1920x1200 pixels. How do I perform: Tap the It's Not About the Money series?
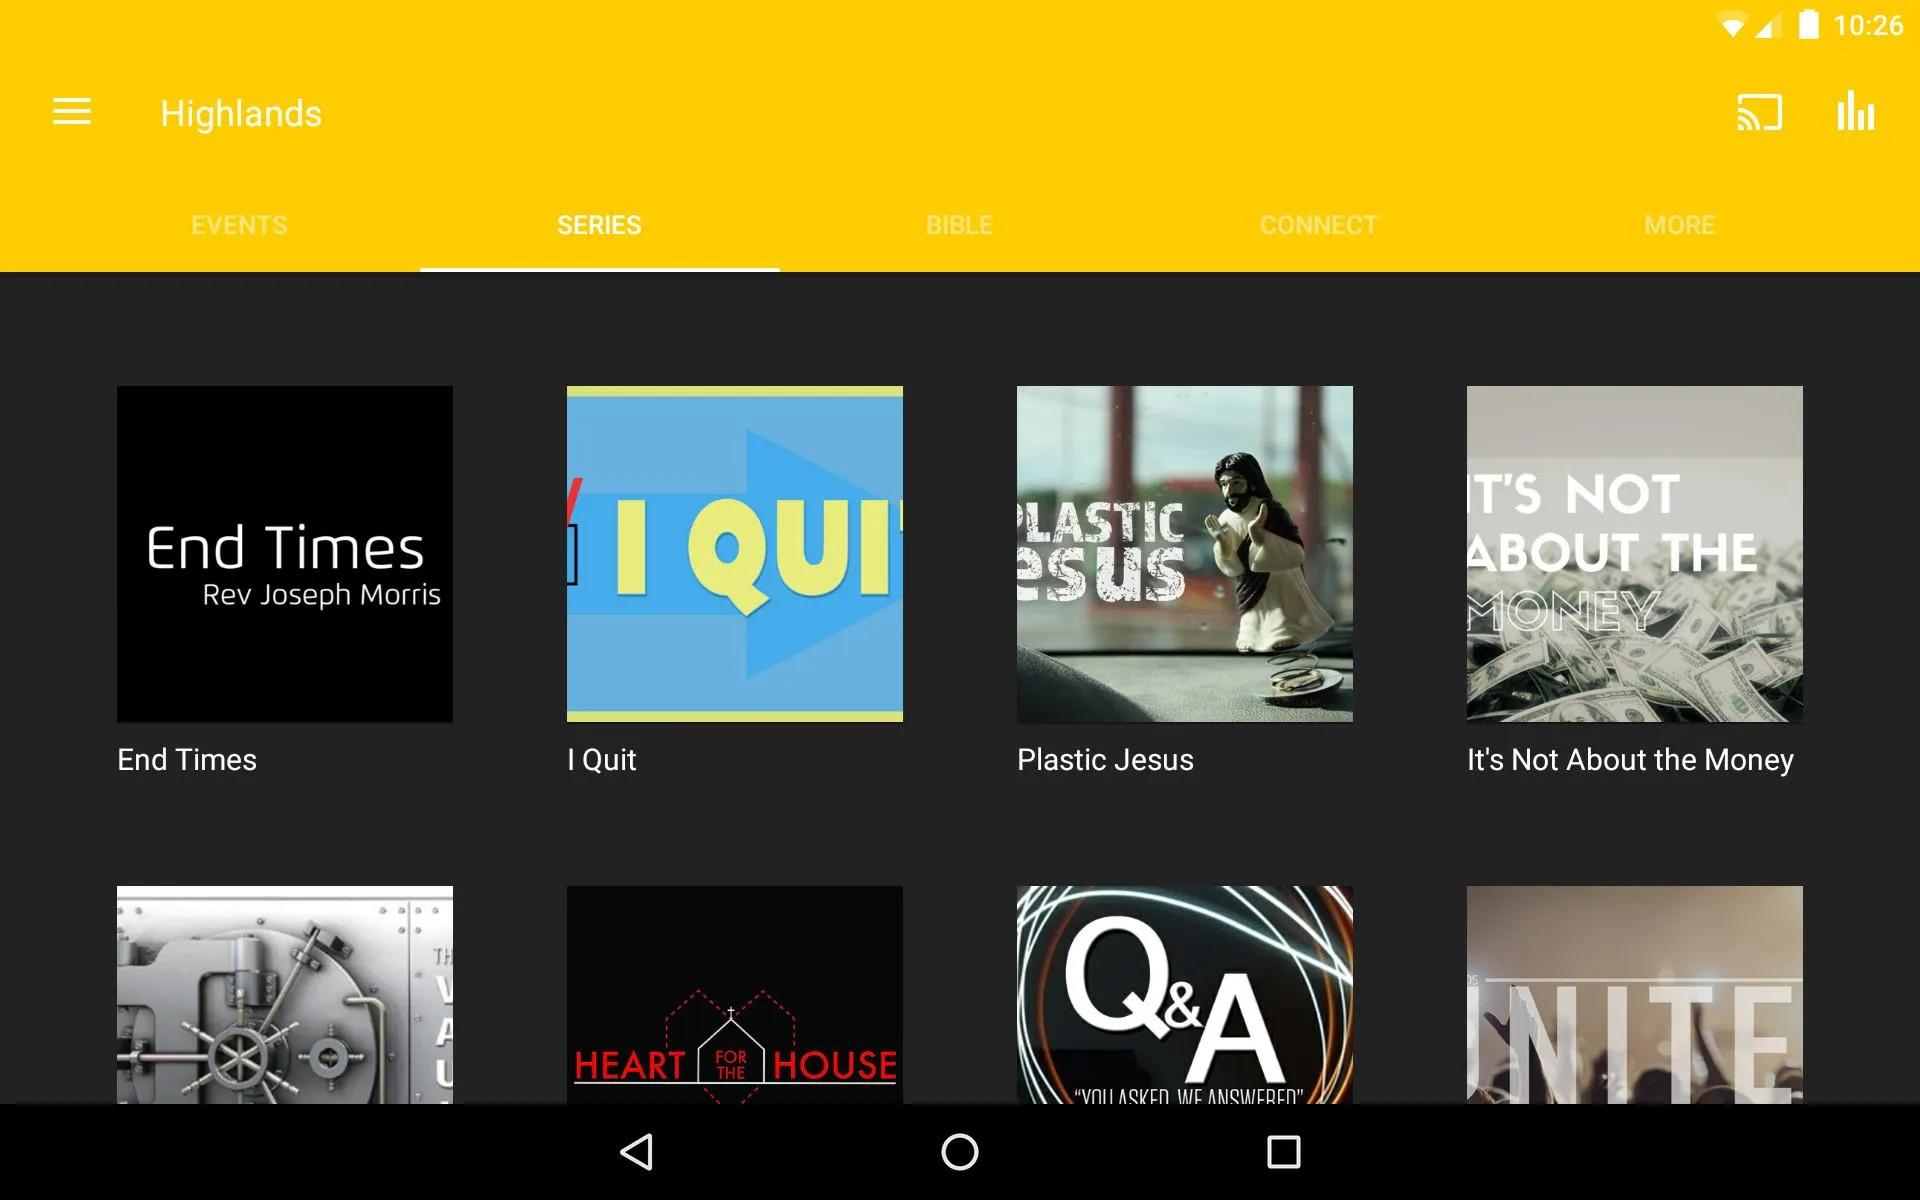pyautogui.click(x=1634, y=553)
